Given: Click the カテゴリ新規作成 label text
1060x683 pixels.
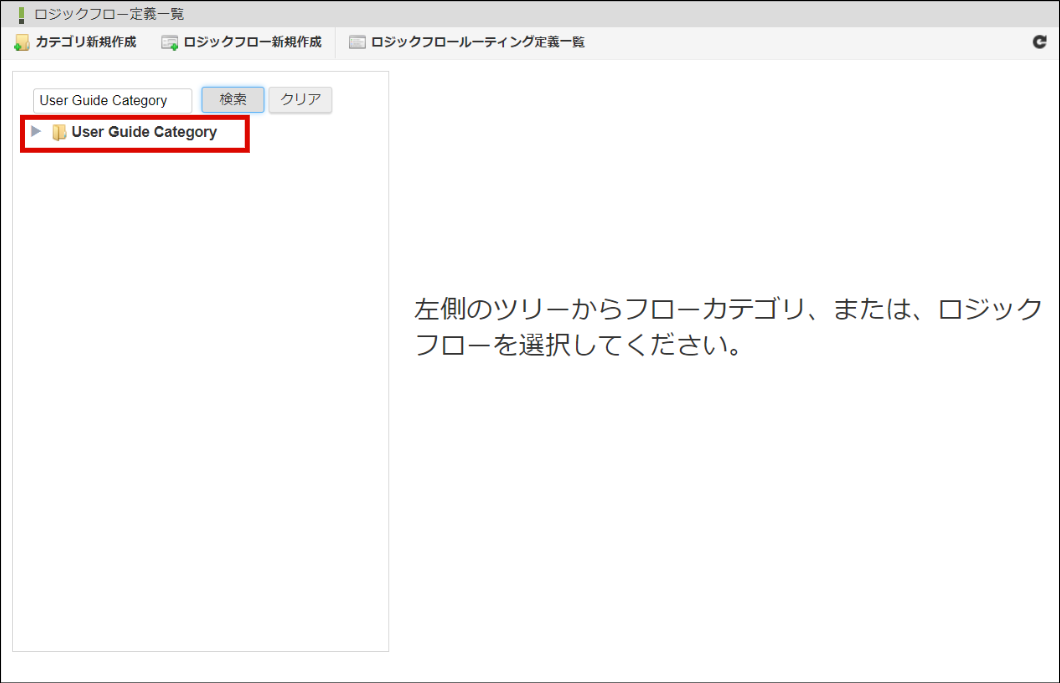Looking at the screenshot, I should tap(86, 42).
